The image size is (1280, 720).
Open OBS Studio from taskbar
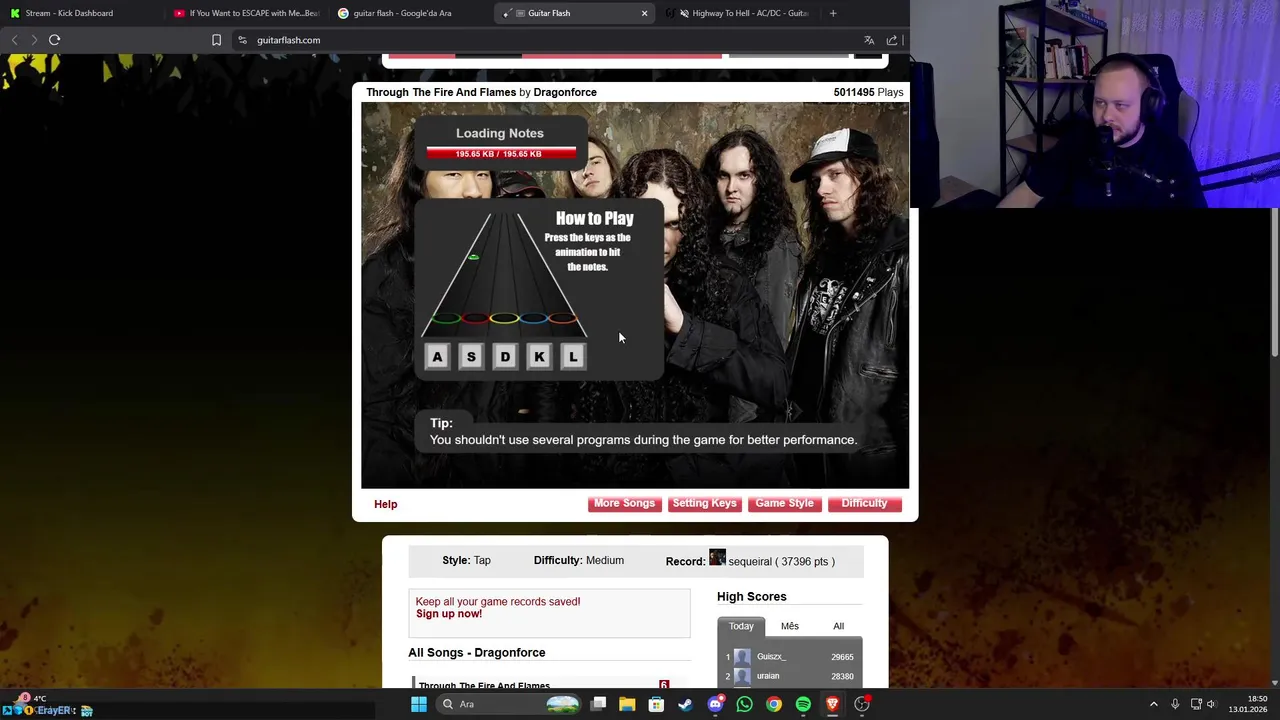pyautogui.click(x=862, y=704)
